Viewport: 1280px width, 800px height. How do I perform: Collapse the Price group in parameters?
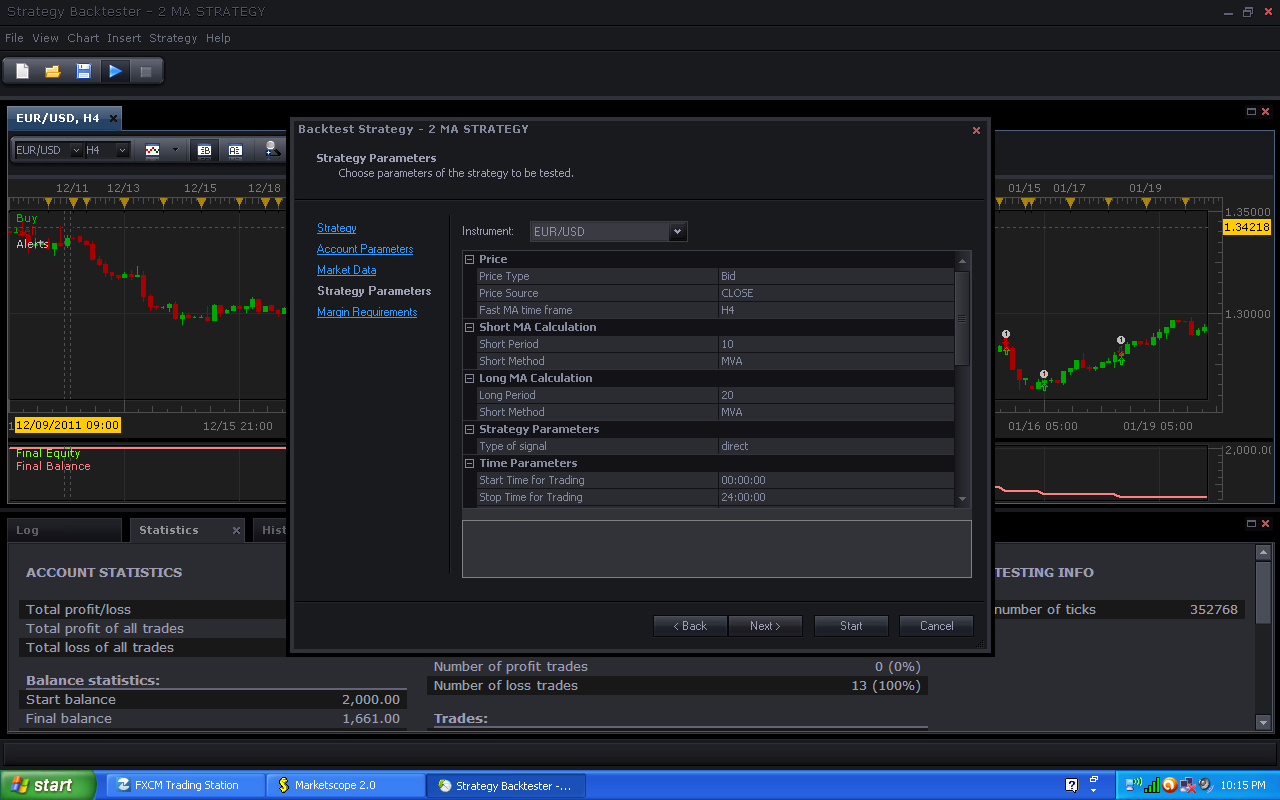click(x=470, y=259)
